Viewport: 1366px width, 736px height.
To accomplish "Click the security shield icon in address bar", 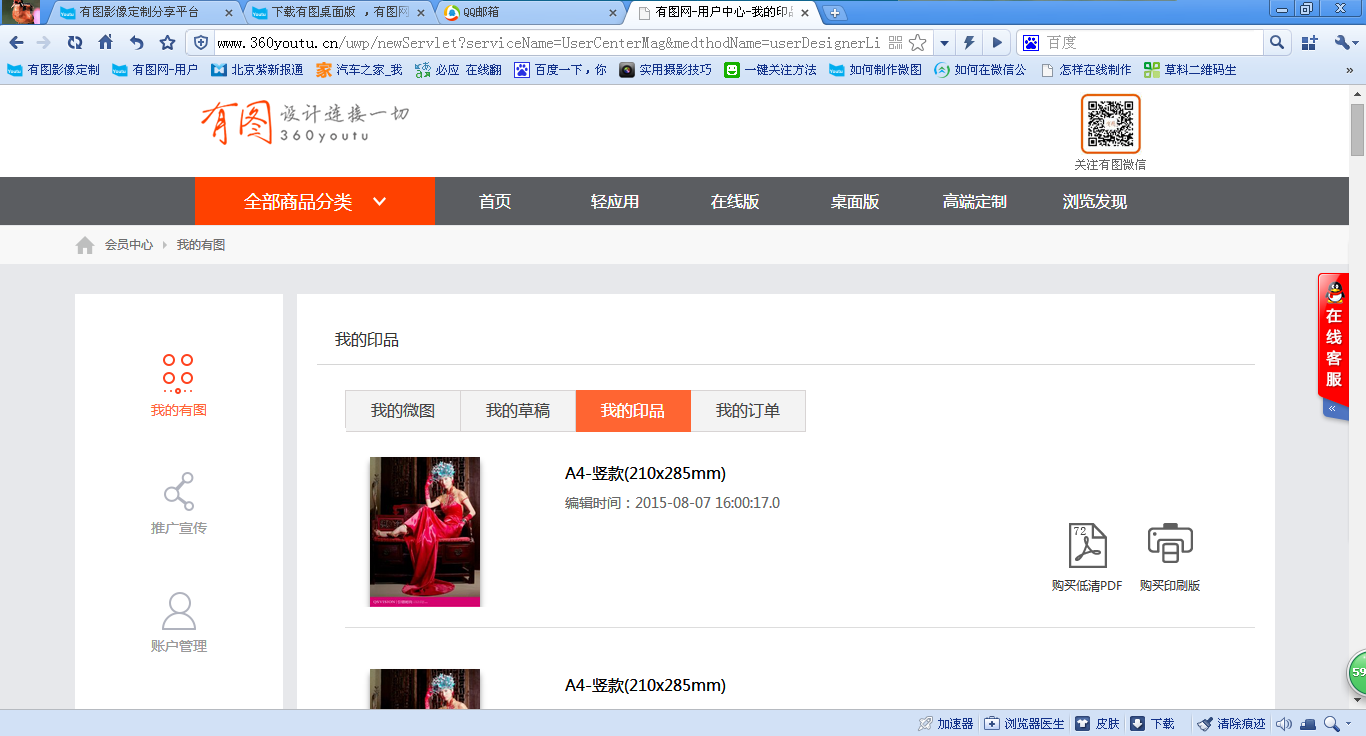I will pyautogui.click(x=201, y=43).
